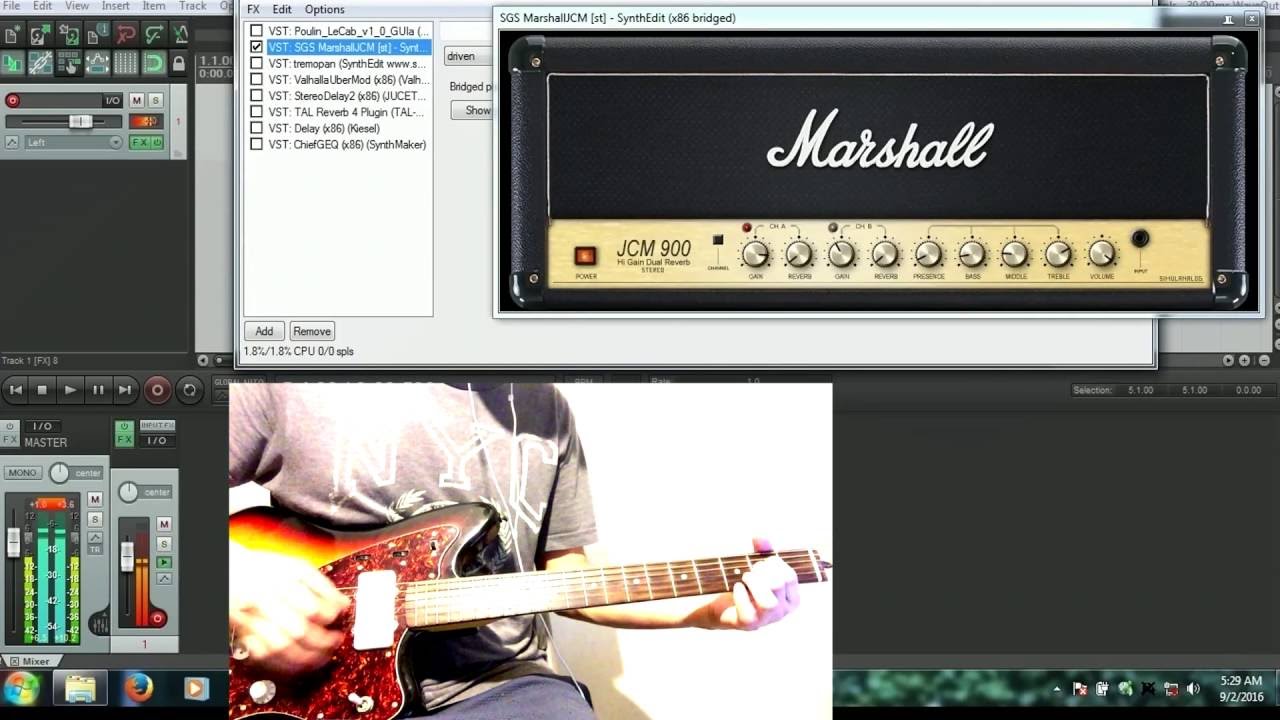Go to project start transport button

pos(15,390)
